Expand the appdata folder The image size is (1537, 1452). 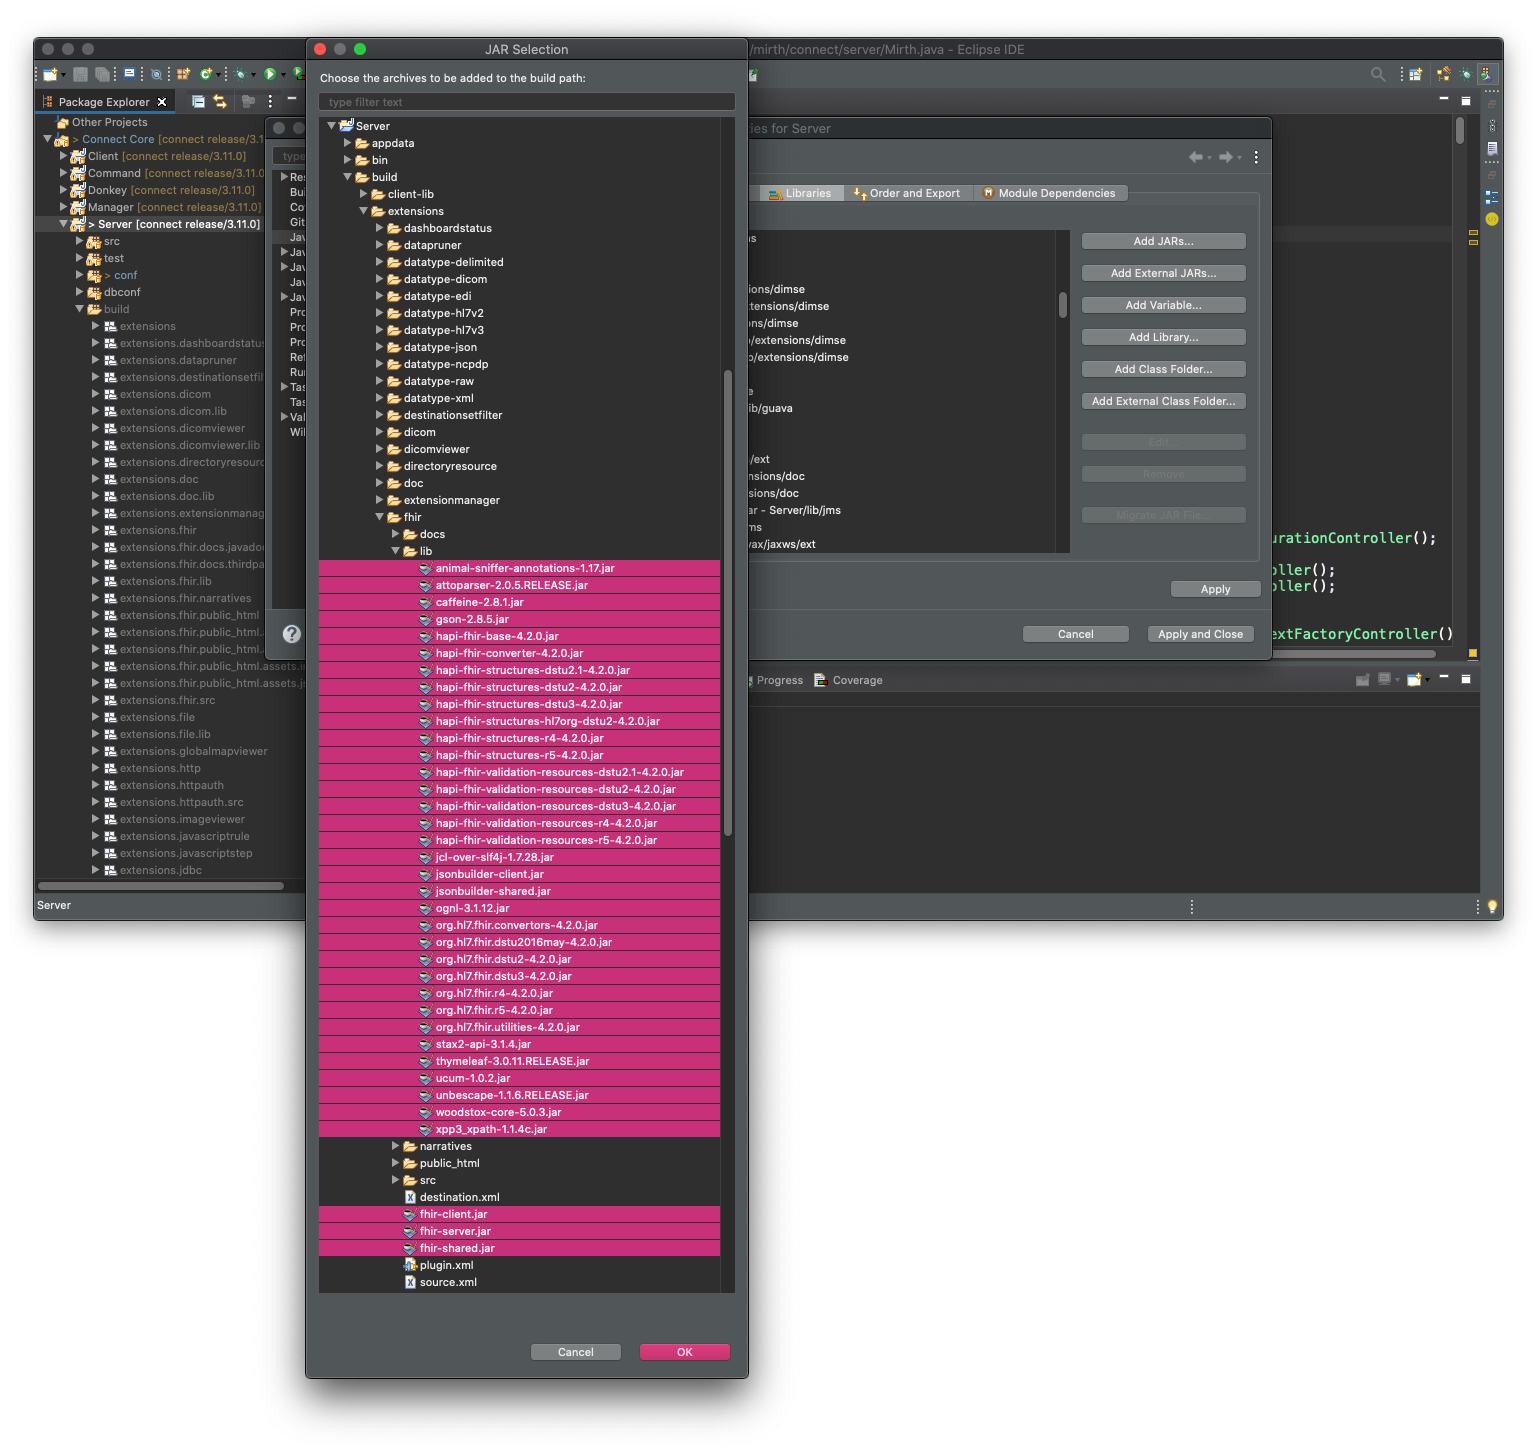tap(348, 143)
